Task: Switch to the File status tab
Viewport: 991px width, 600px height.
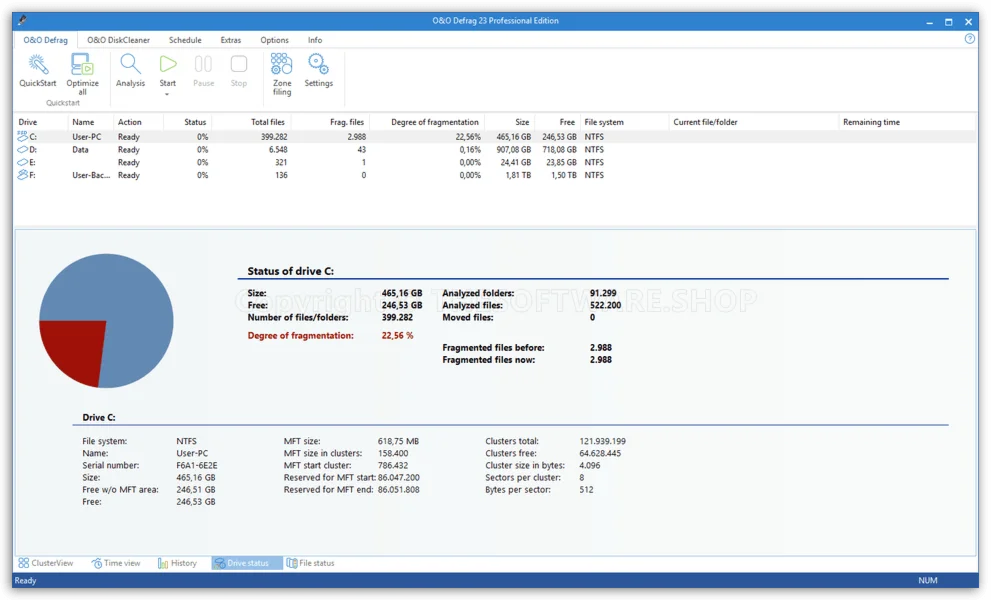Action: (311, 563)
